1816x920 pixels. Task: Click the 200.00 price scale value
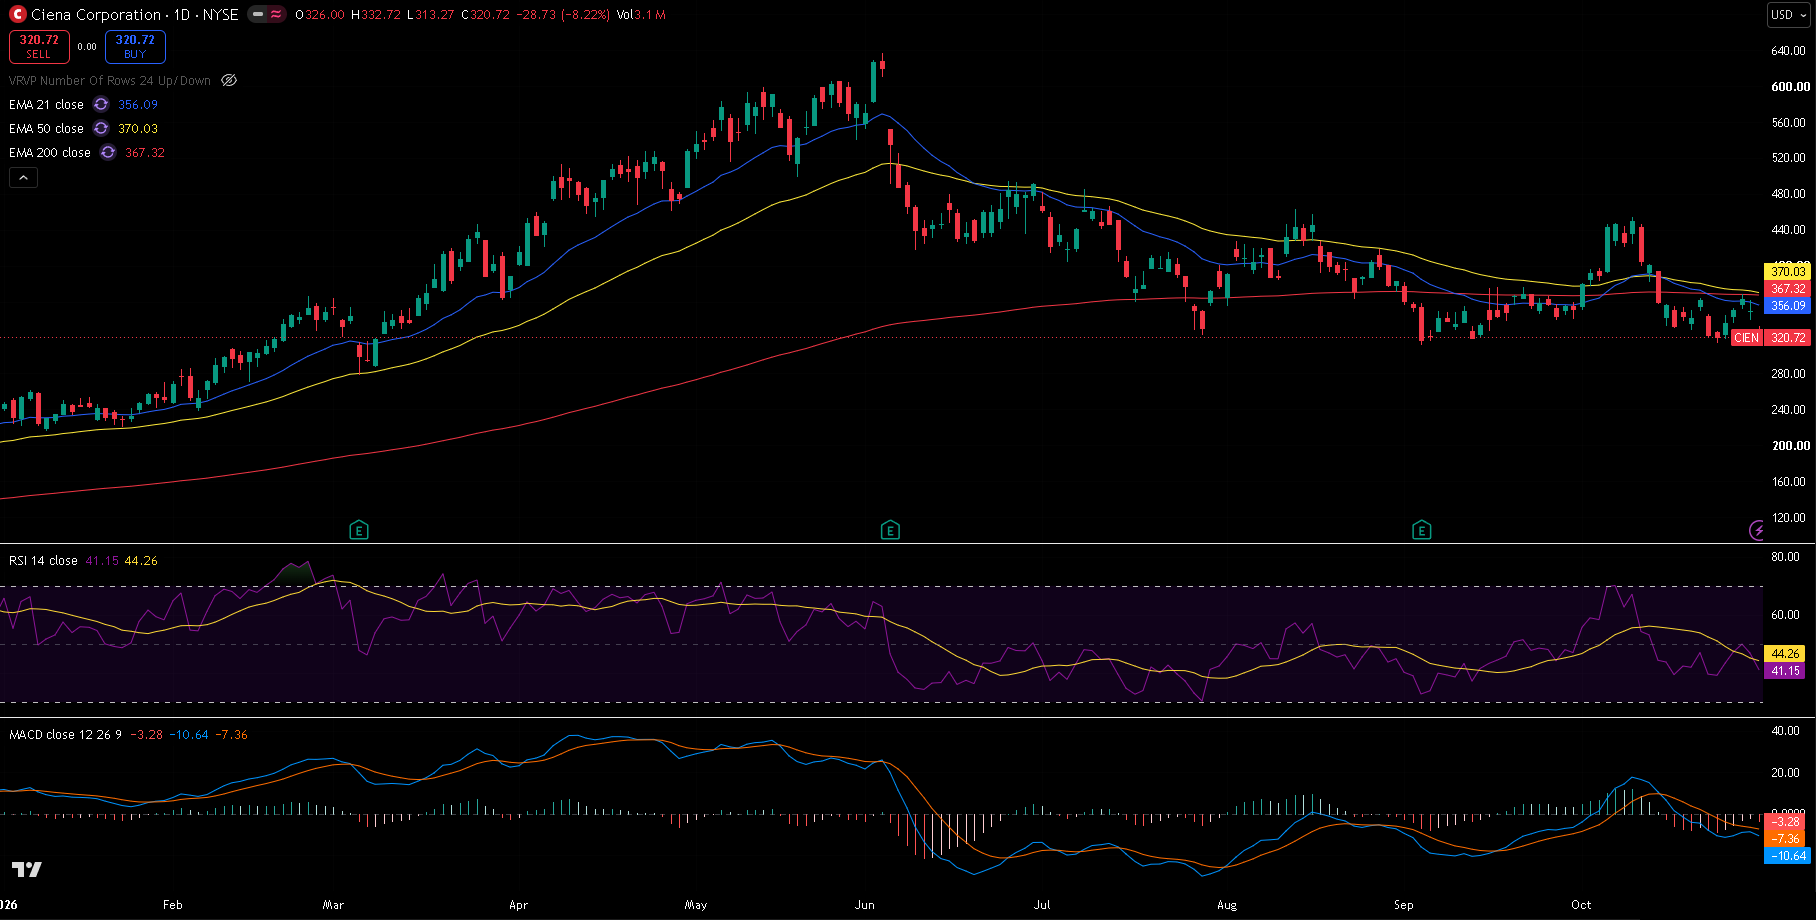coord(1790,446)
